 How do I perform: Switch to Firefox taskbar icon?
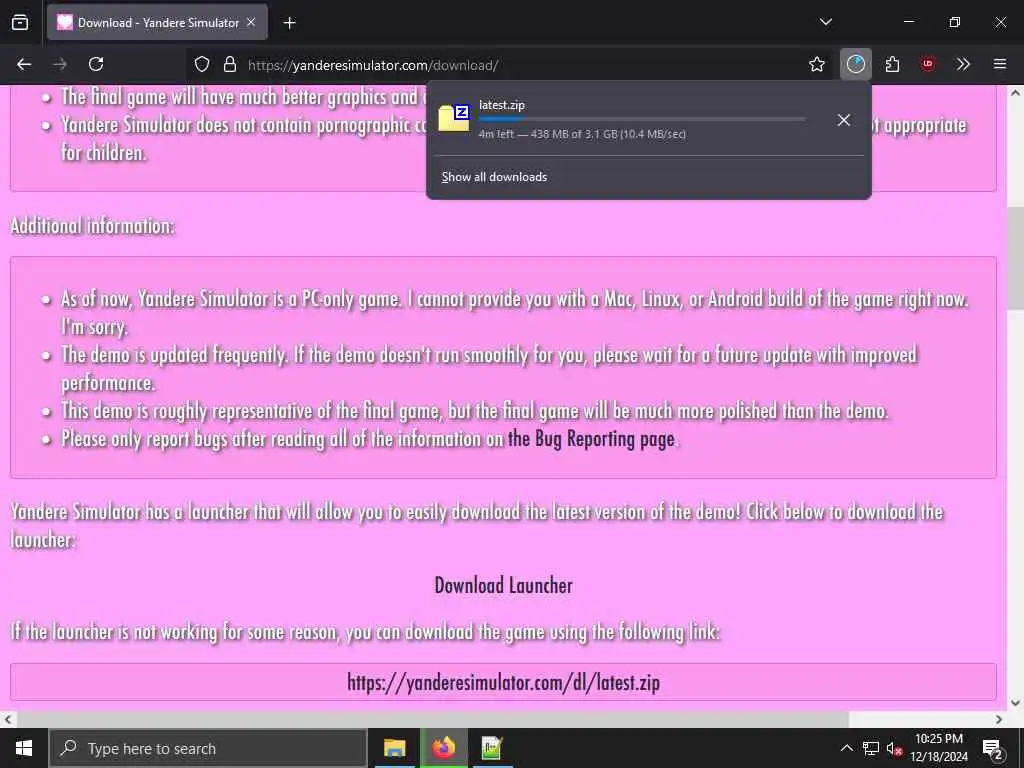(443, 748)
